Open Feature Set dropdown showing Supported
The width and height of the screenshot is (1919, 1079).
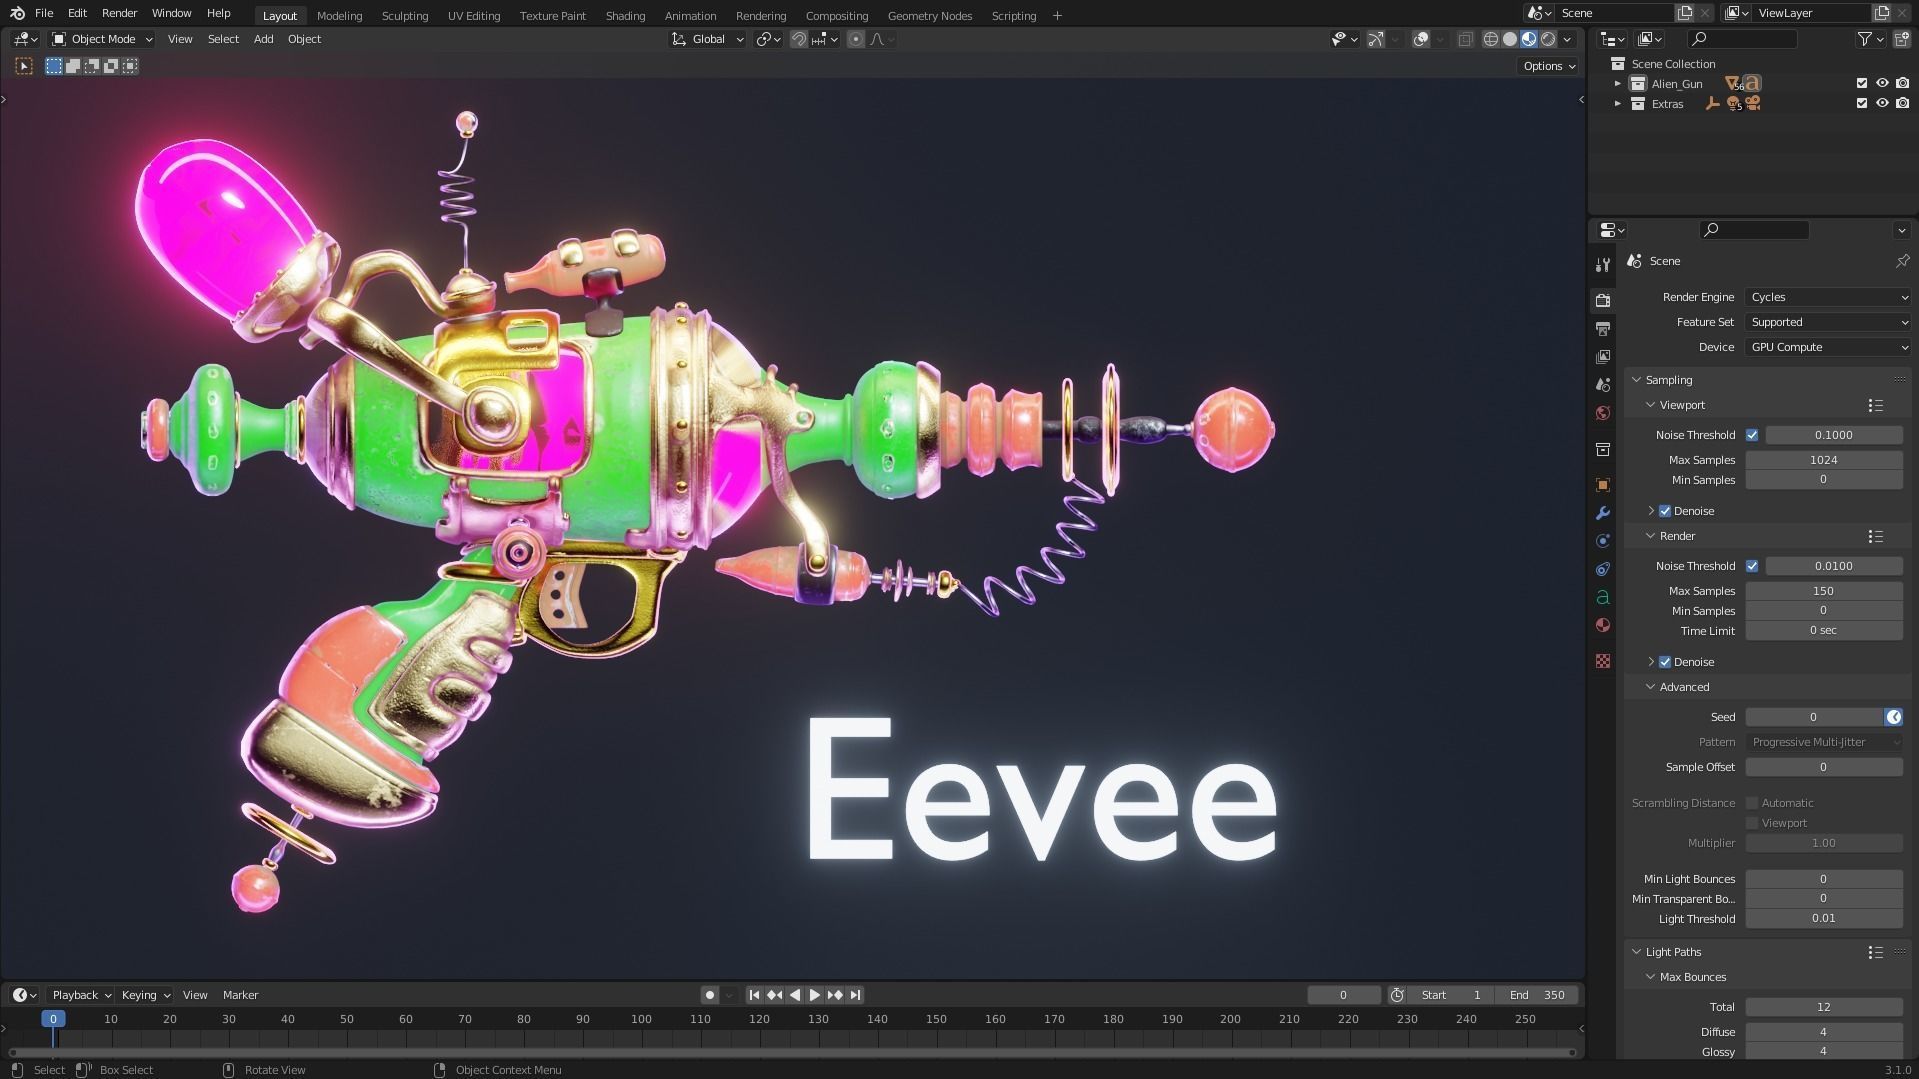(1828, 322)
